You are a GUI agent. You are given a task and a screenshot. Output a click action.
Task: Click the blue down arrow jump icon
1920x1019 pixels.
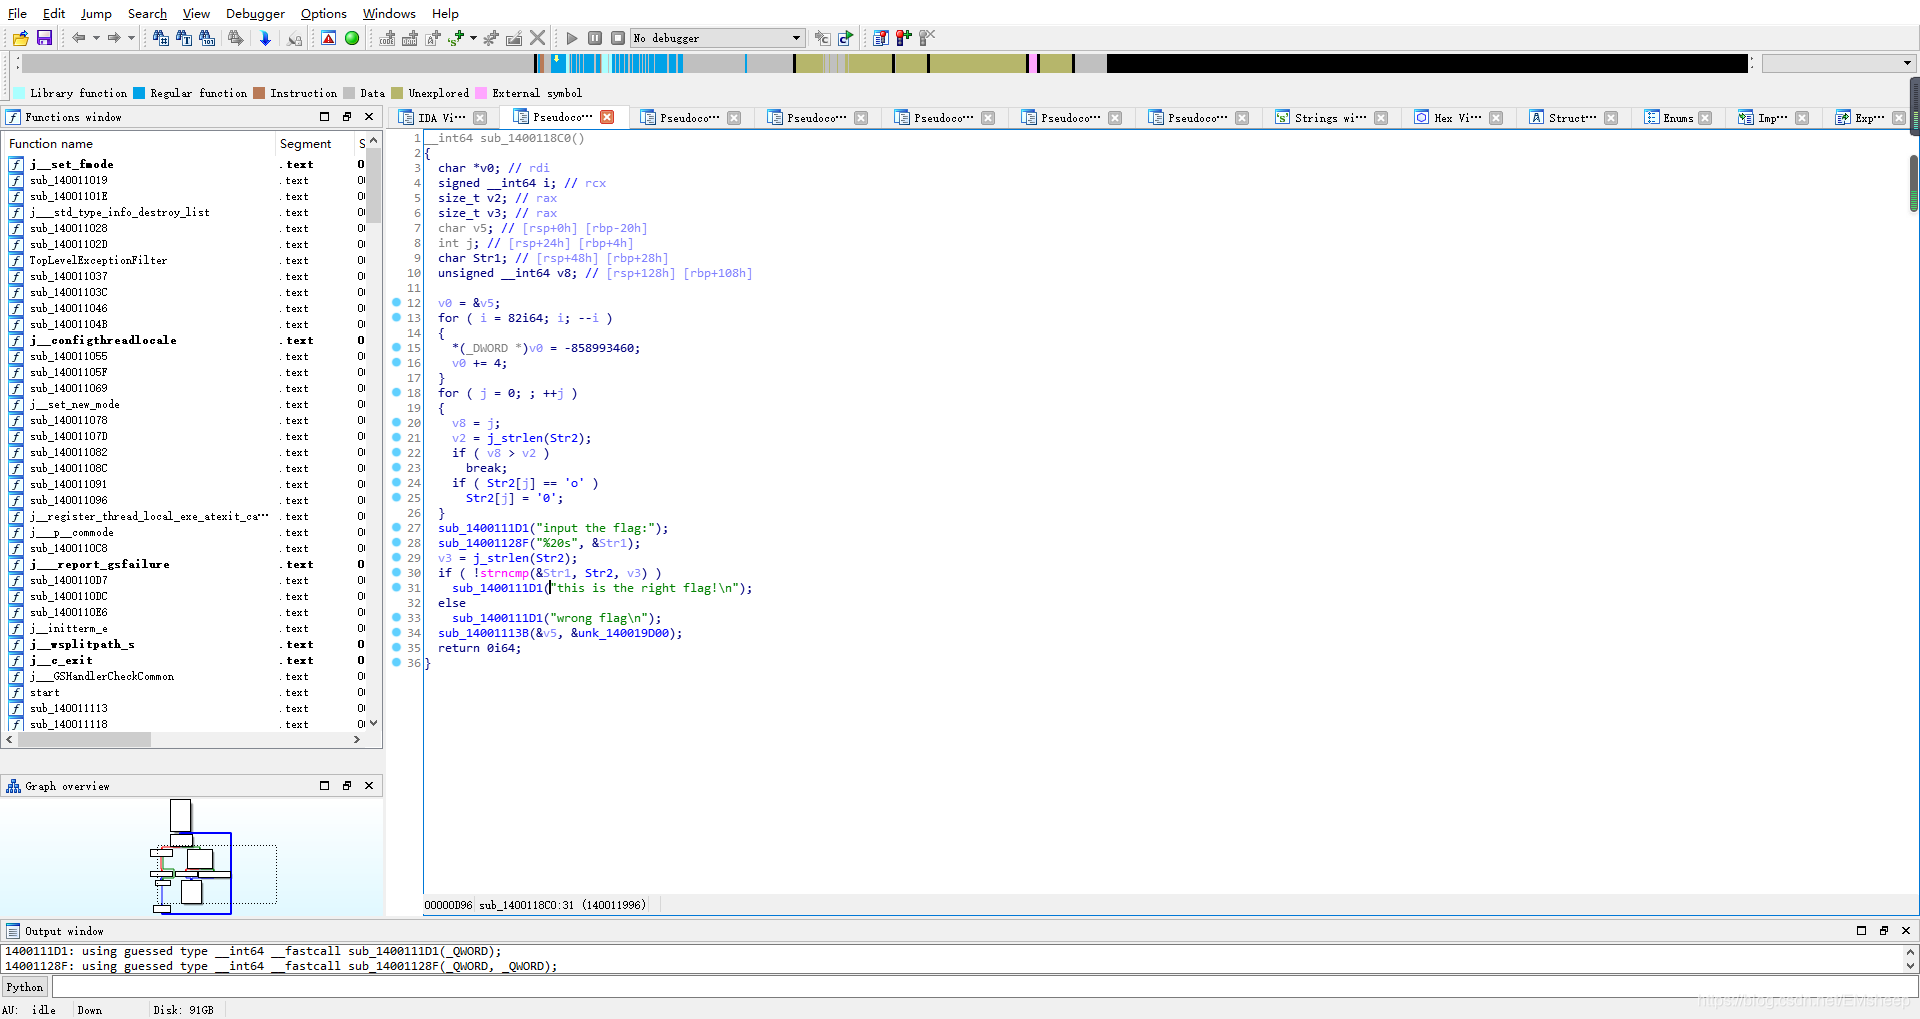(265, 38)
